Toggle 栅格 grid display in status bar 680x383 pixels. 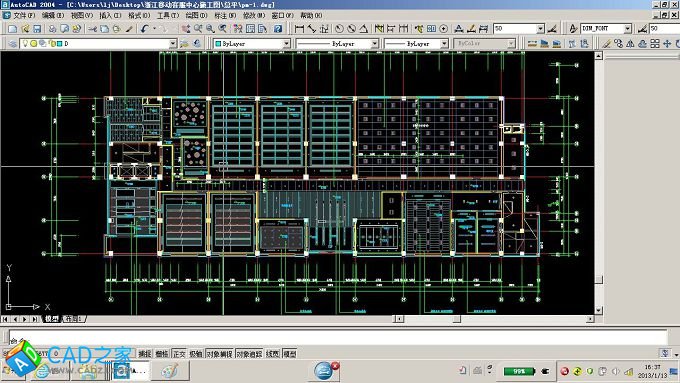tap(162, 354)
